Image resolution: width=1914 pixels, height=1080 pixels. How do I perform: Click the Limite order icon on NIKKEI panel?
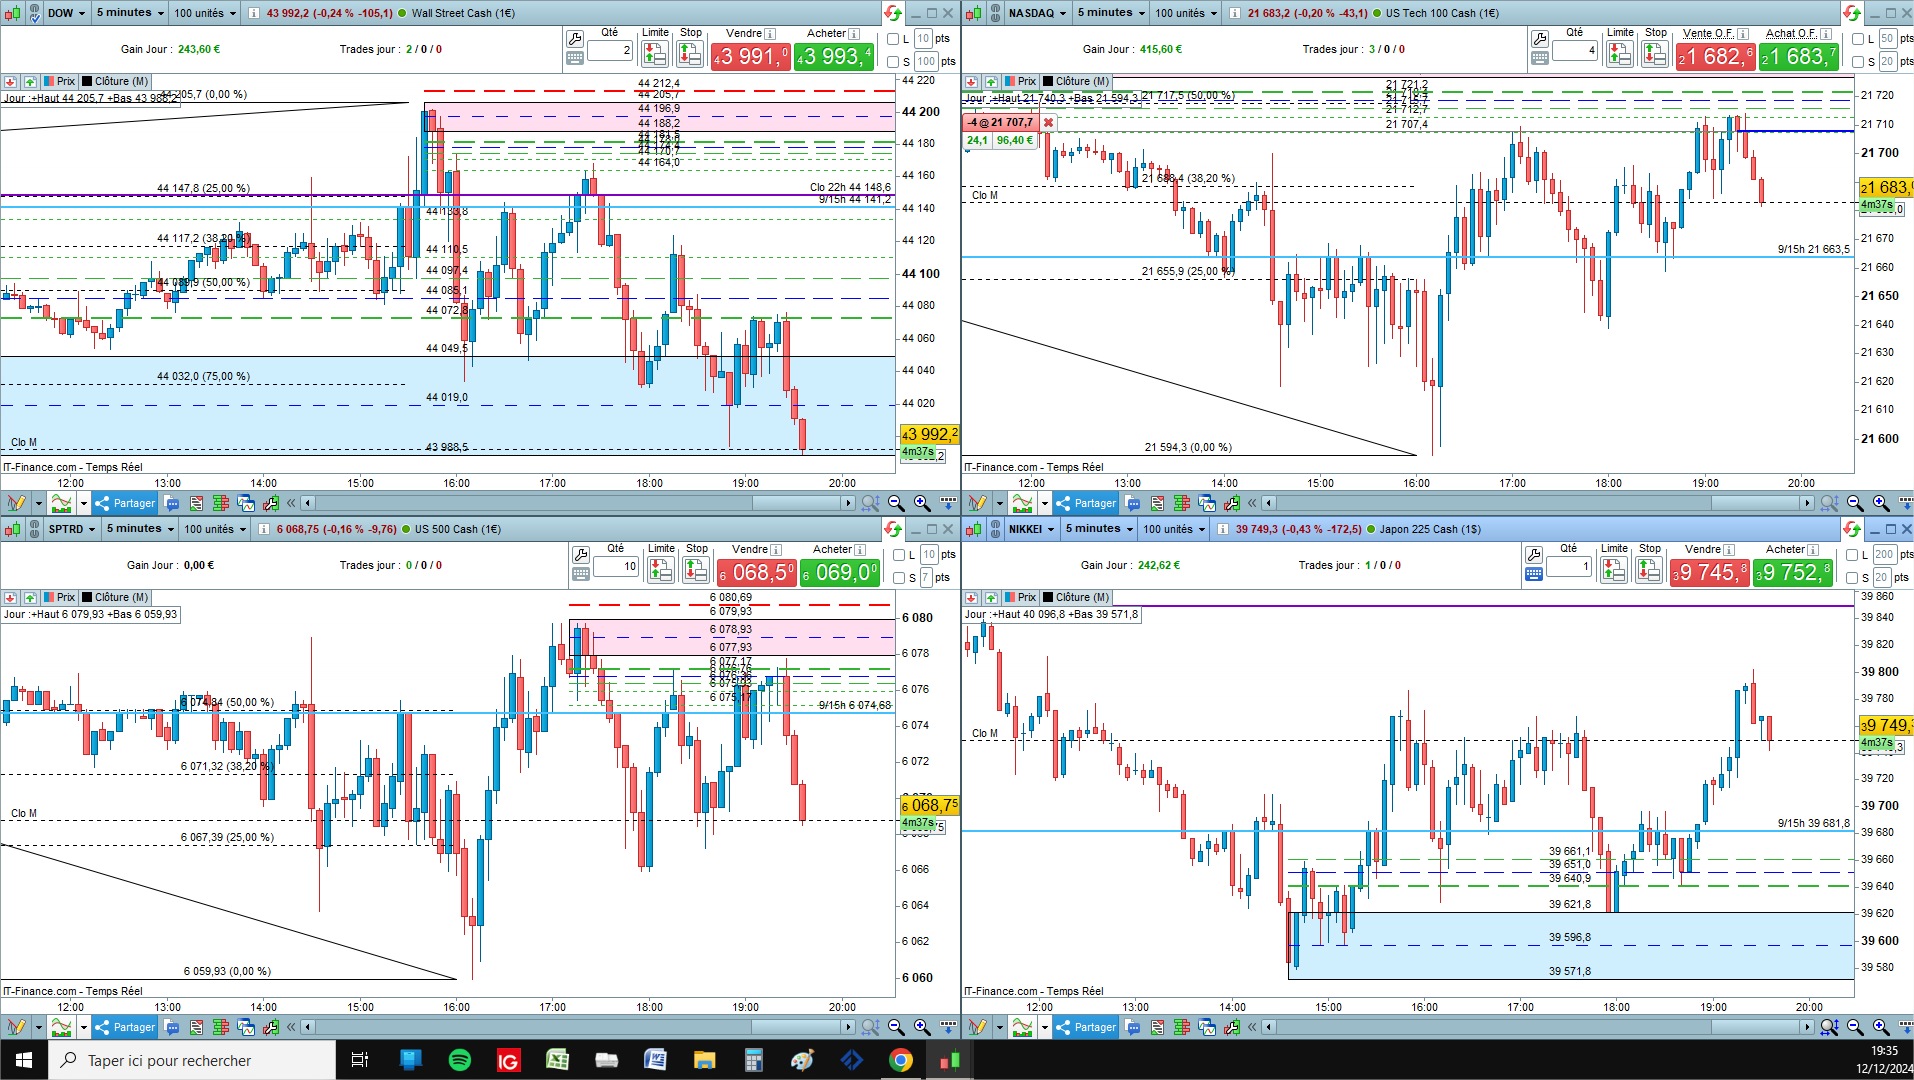click(1614, 570)
